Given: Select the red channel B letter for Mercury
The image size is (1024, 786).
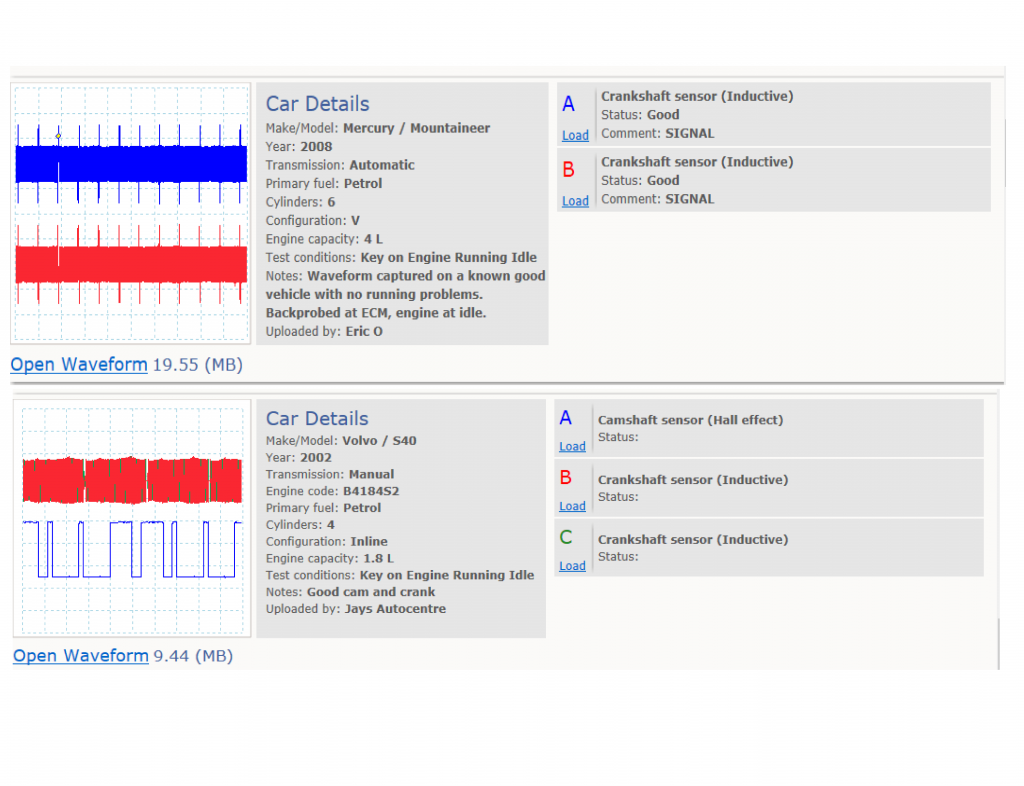Looking at the screenshot, I should coord(569,170).
